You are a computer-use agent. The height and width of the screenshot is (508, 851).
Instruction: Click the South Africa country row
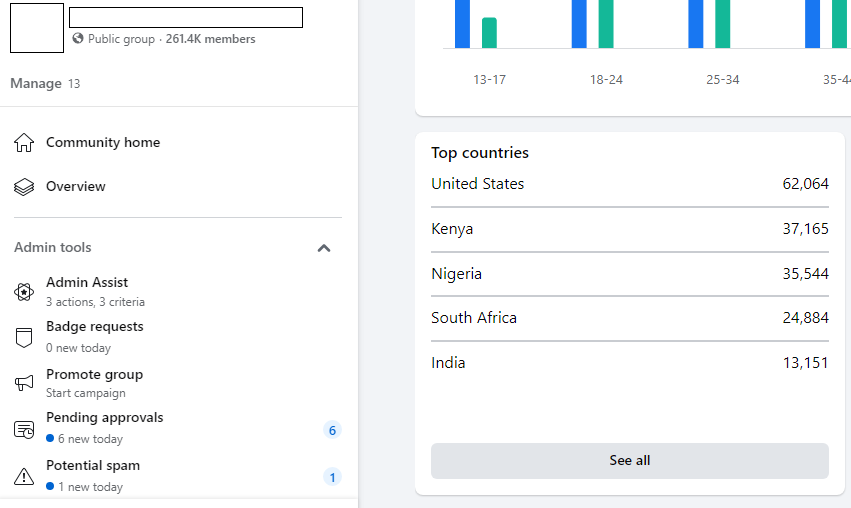point(630,319)
